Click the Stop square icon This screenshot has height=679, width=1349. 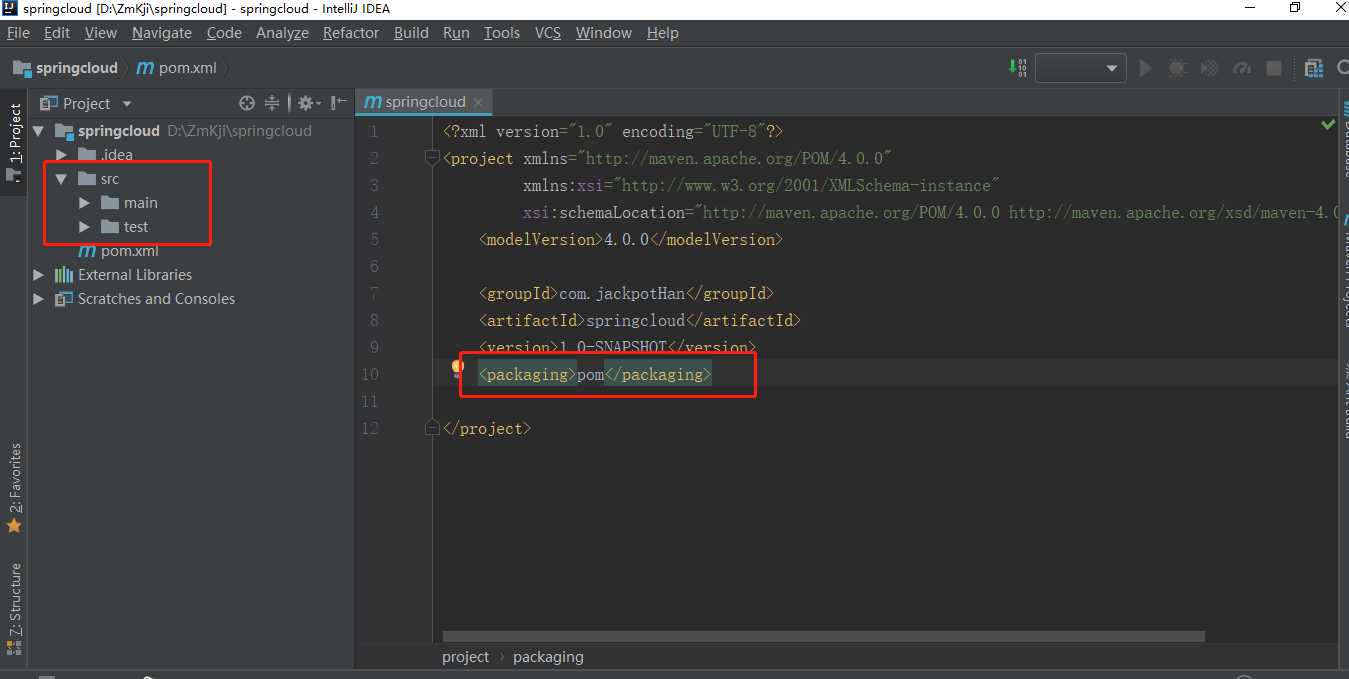(x=1274, y=68)
